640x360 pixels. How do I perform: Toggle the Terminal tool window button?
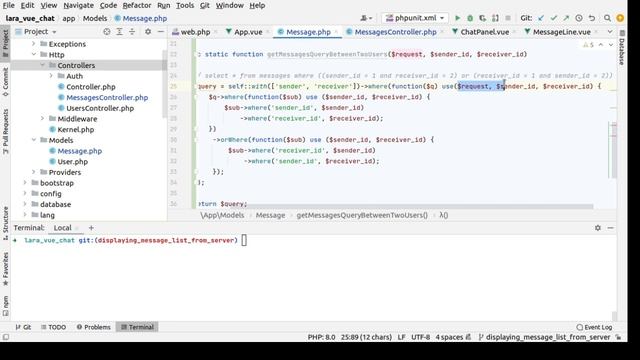[138, 327]
